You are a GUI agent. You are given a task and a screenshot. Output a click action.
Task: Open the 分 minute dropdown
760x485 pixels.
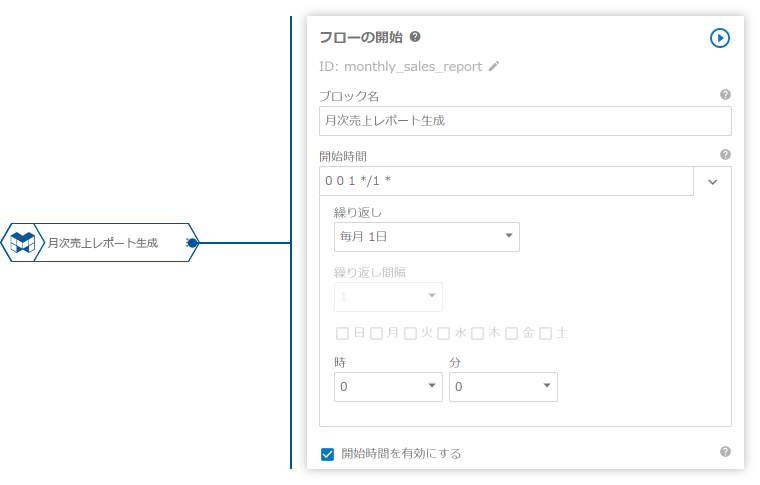pos(503,387)
